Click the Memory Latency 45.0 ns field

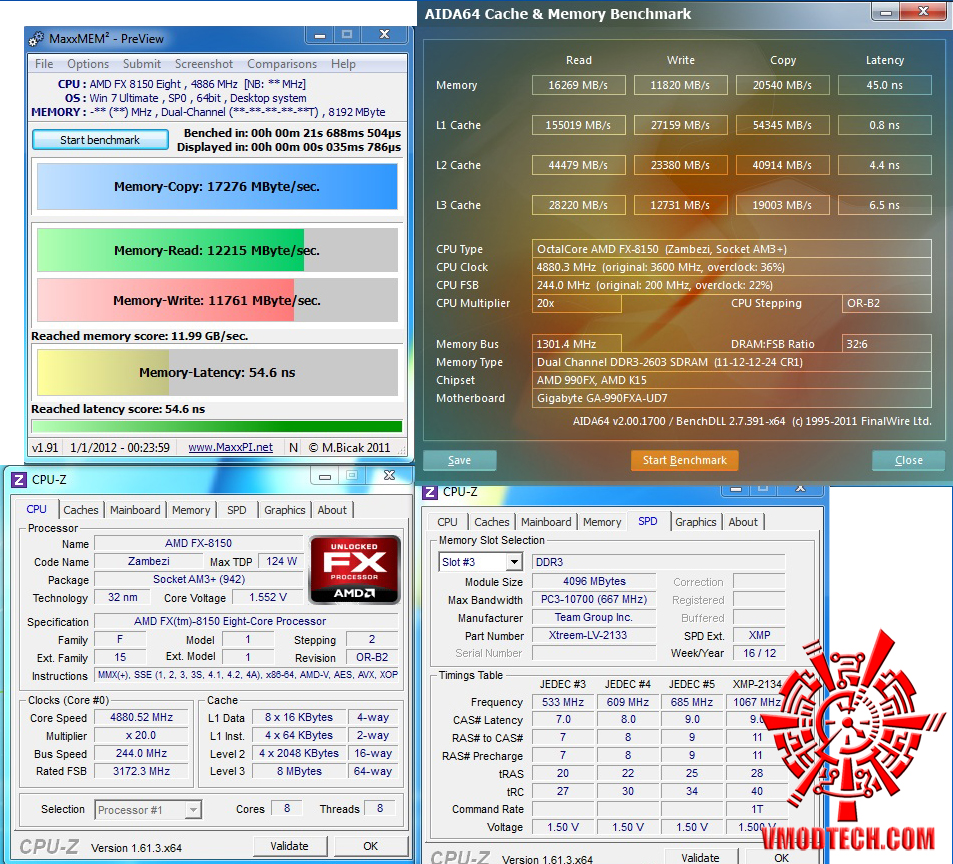coord(884,85)
